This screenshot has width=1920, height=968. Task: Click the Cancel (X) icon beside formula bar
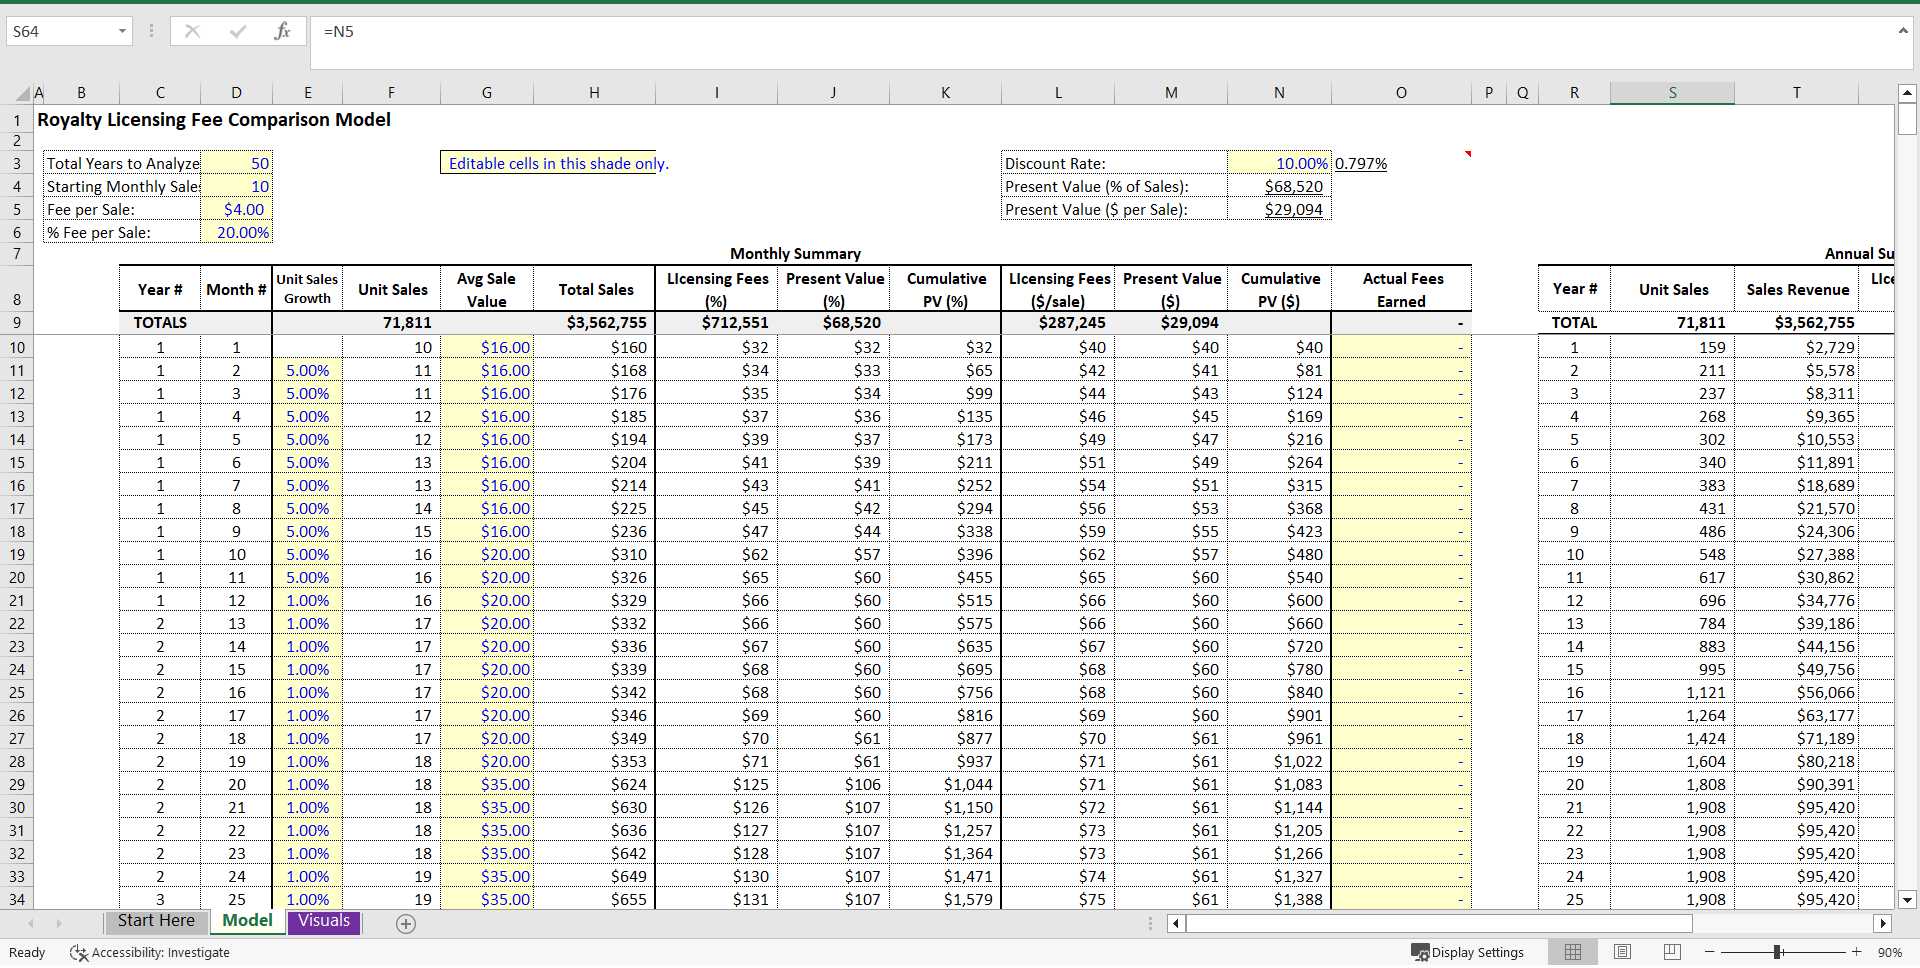coord(192,30)
